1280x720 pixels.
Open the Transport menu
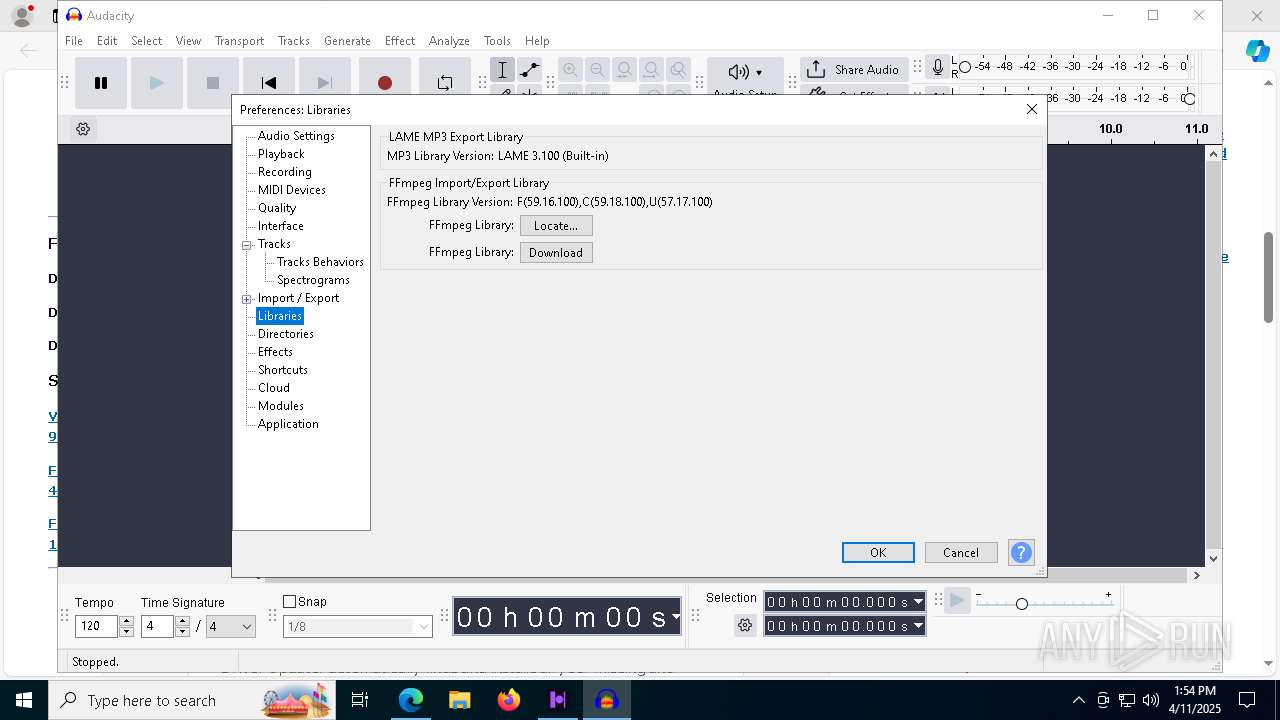pyautogui.click(x=239, y=41)
